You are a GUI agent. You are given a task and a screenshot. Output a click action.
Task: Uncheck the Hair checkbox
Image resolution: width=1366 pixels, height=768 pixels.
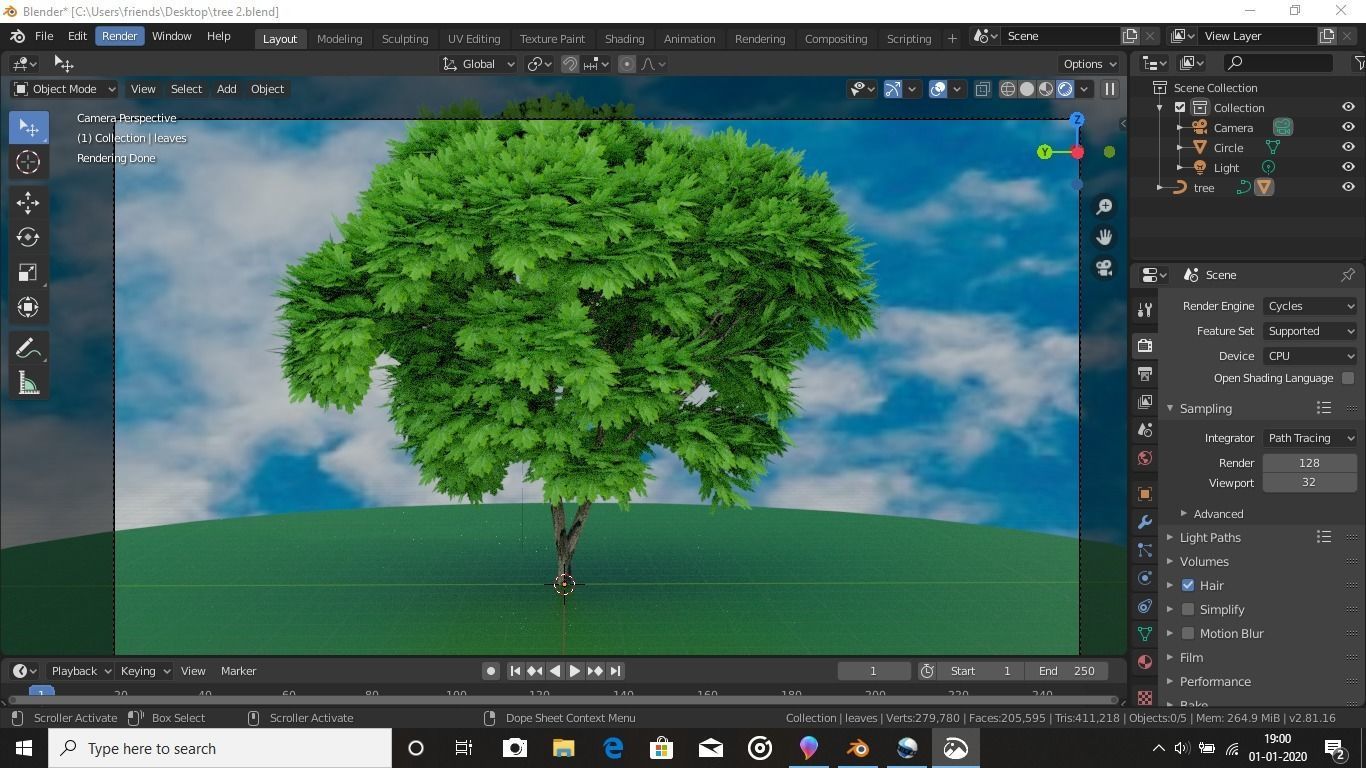click(1188, 585)
